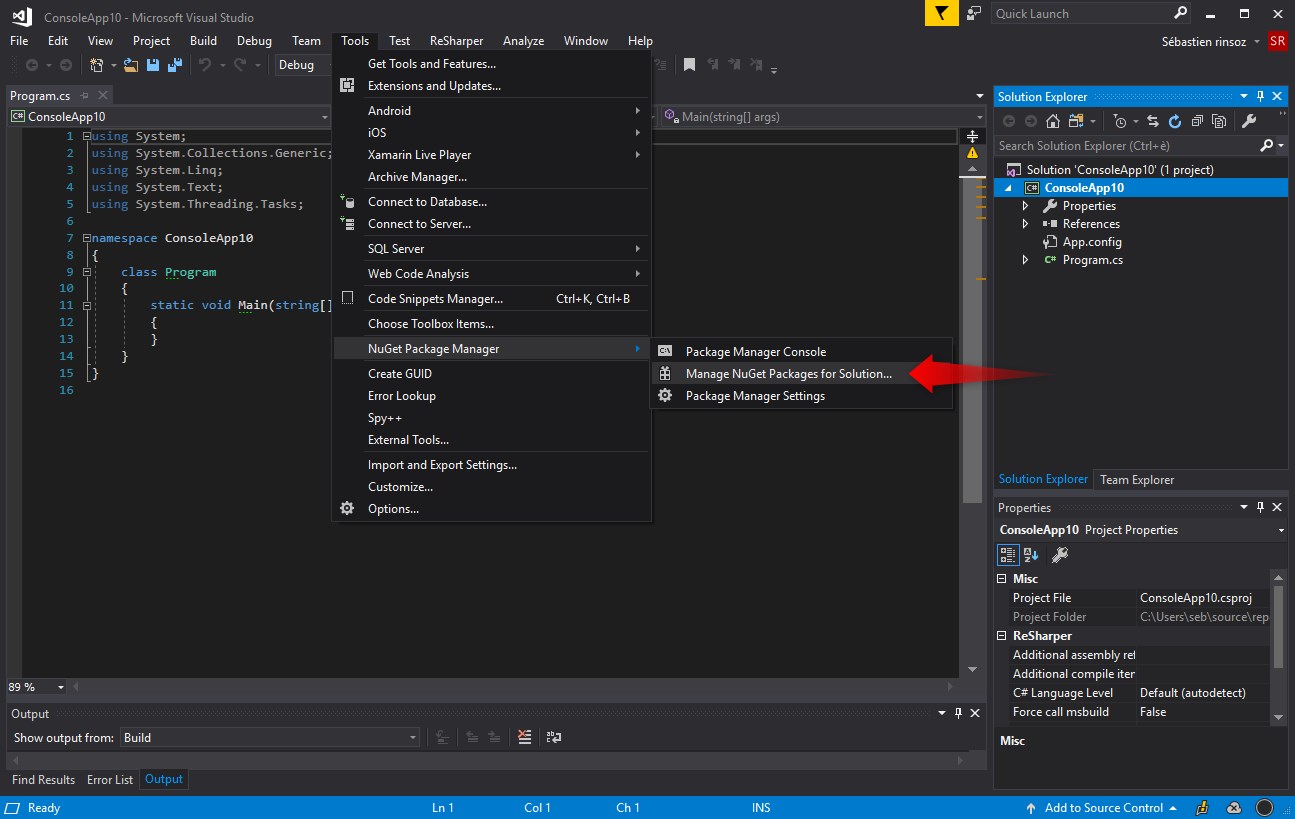
Task: Click the feedback notification flag icon
Action: click(941, 14)
